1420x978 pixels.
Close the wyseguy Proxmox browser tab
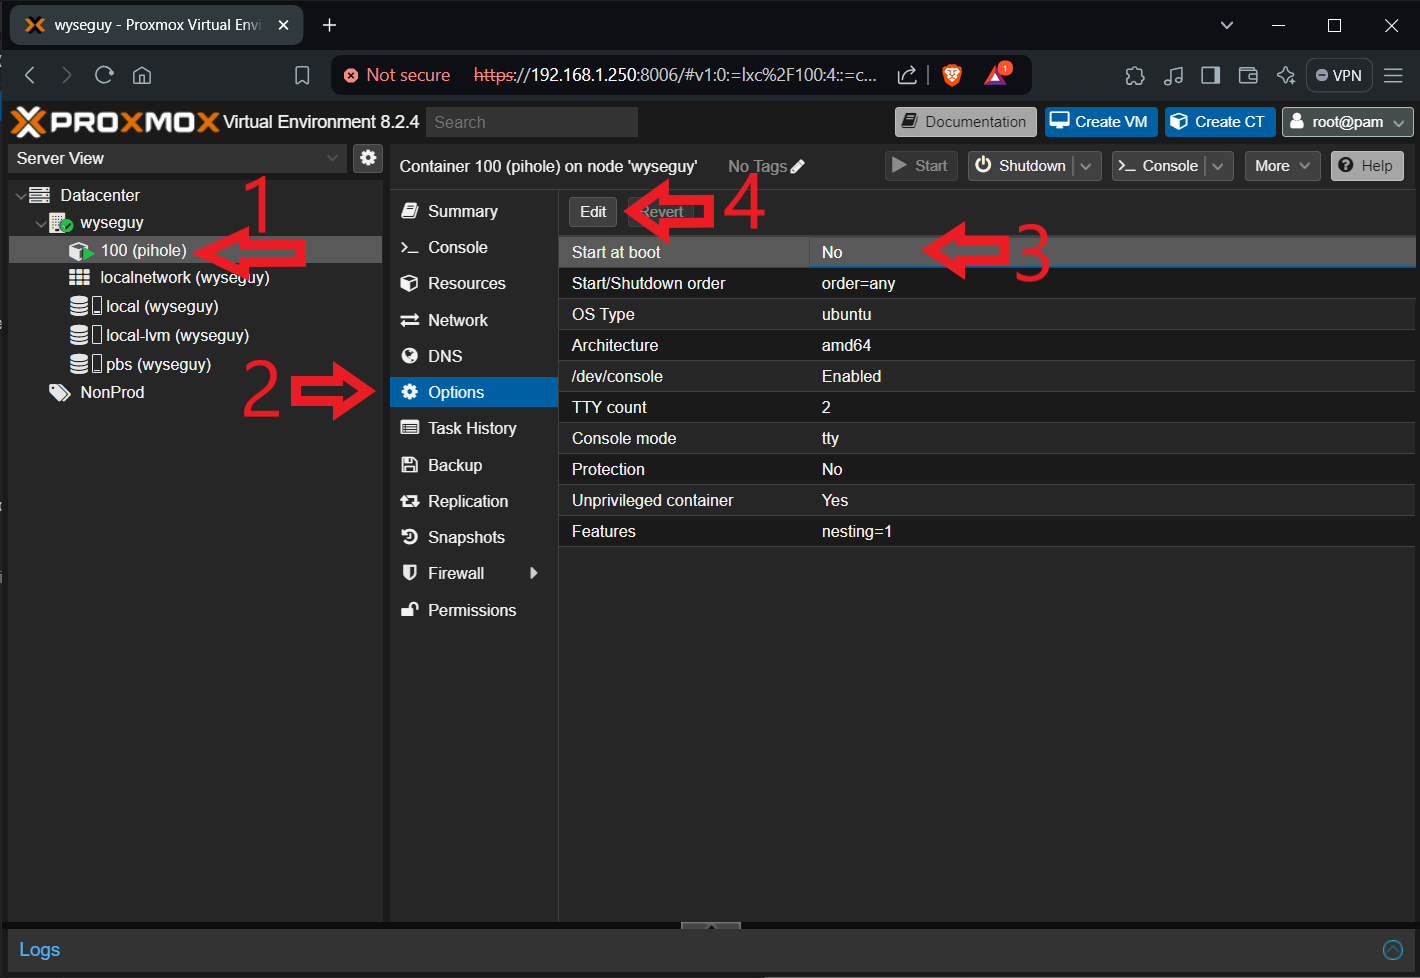tap(283, 25)
